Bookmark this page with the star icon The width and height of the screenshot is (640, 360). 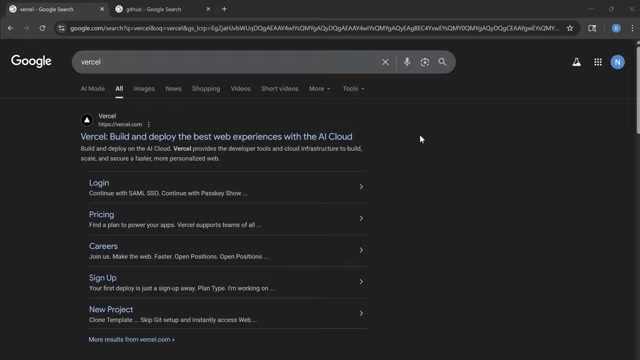click(x=570, y=28)
